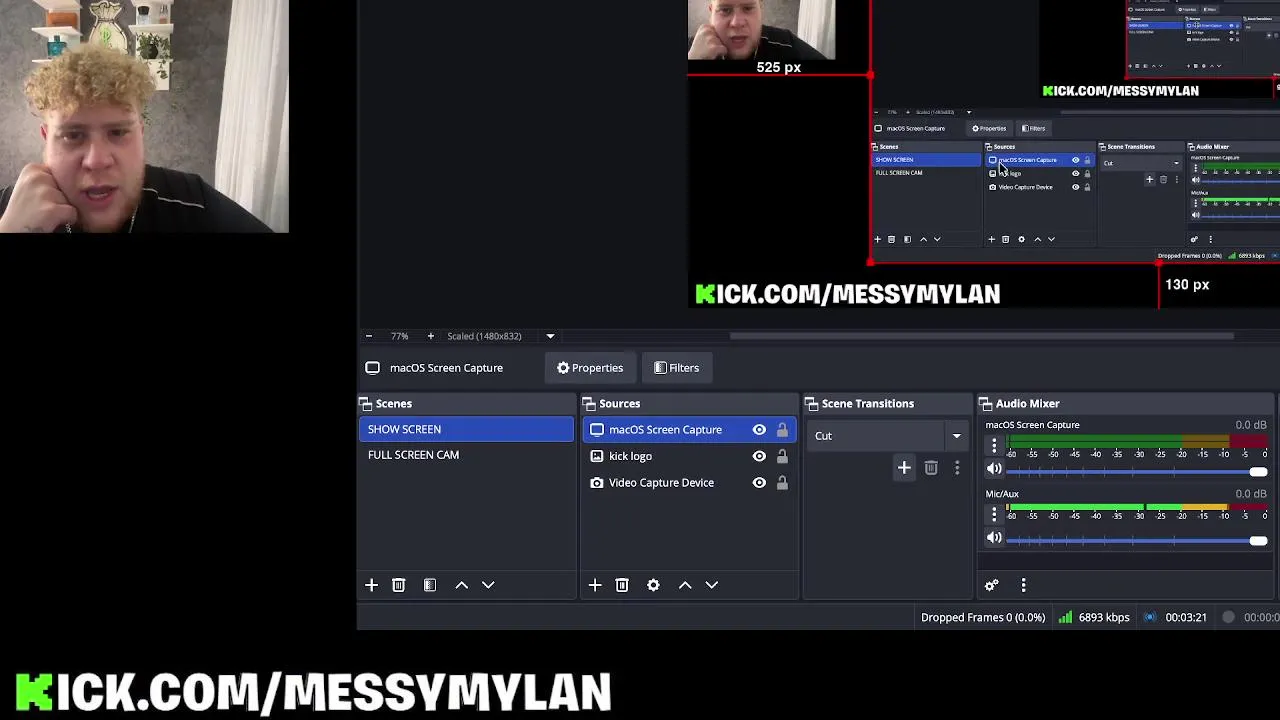The image size is (1280, 720).
Task: Add a scene transition with plus icon
Action: (x=904, y=468)
